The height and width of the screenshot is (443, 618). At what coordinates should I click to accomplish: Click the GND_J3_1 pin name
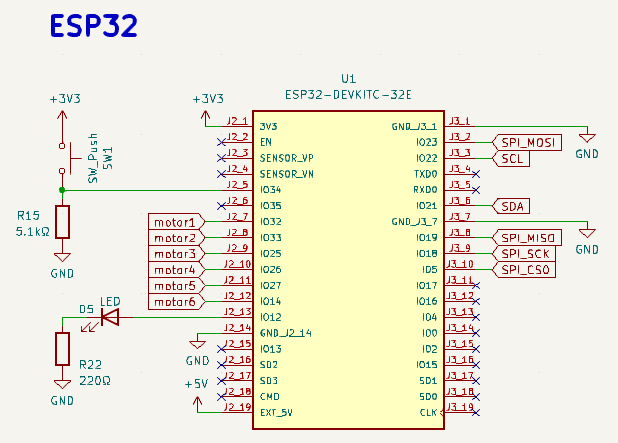click(x=414, y=127)
